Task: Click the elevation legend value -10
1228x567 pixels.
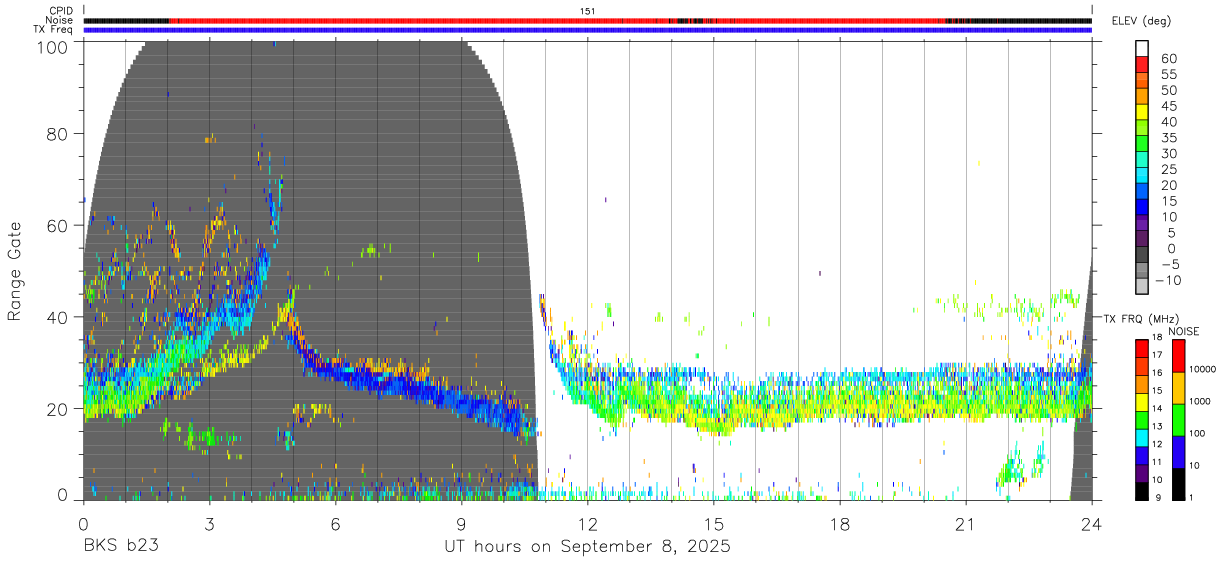Action: [1169, 280]
